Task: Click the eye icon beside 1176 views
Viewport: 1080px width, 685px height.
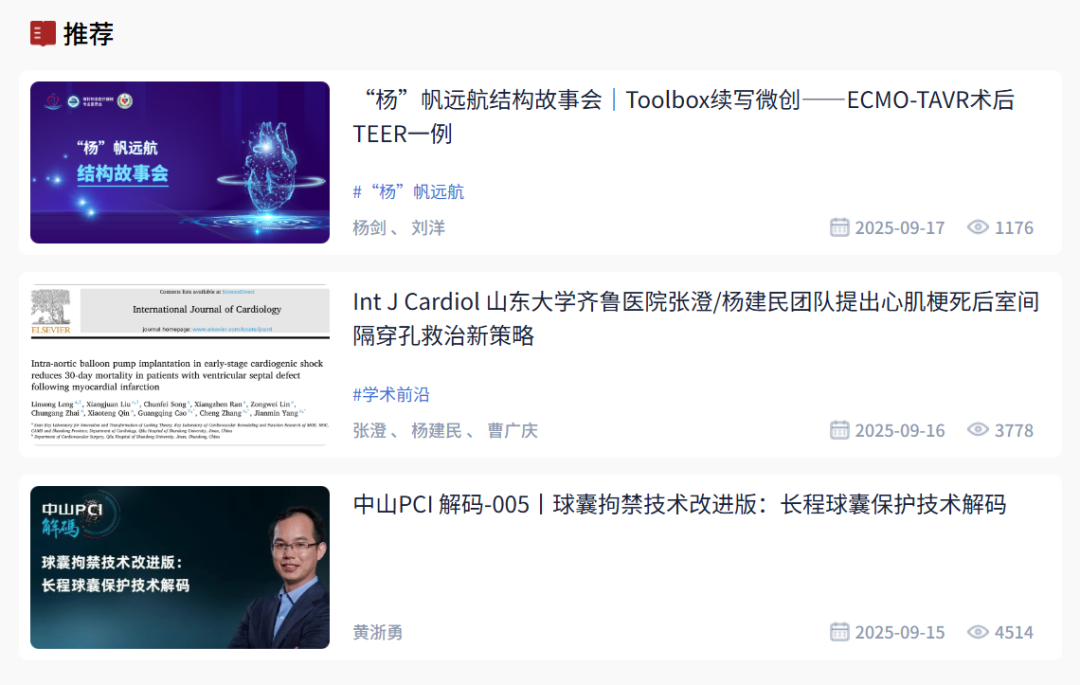Action: point(978,227)
